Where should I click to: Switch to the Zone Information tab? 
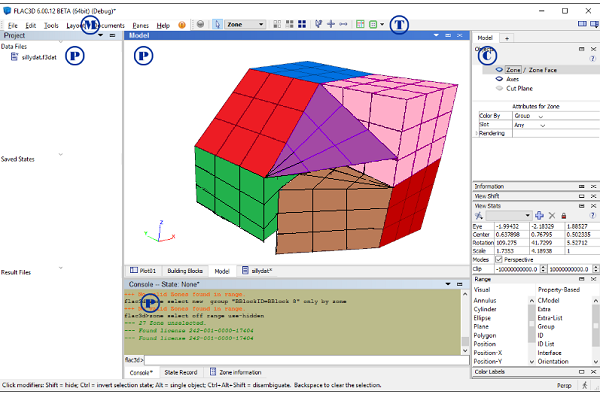pos(236,373)
